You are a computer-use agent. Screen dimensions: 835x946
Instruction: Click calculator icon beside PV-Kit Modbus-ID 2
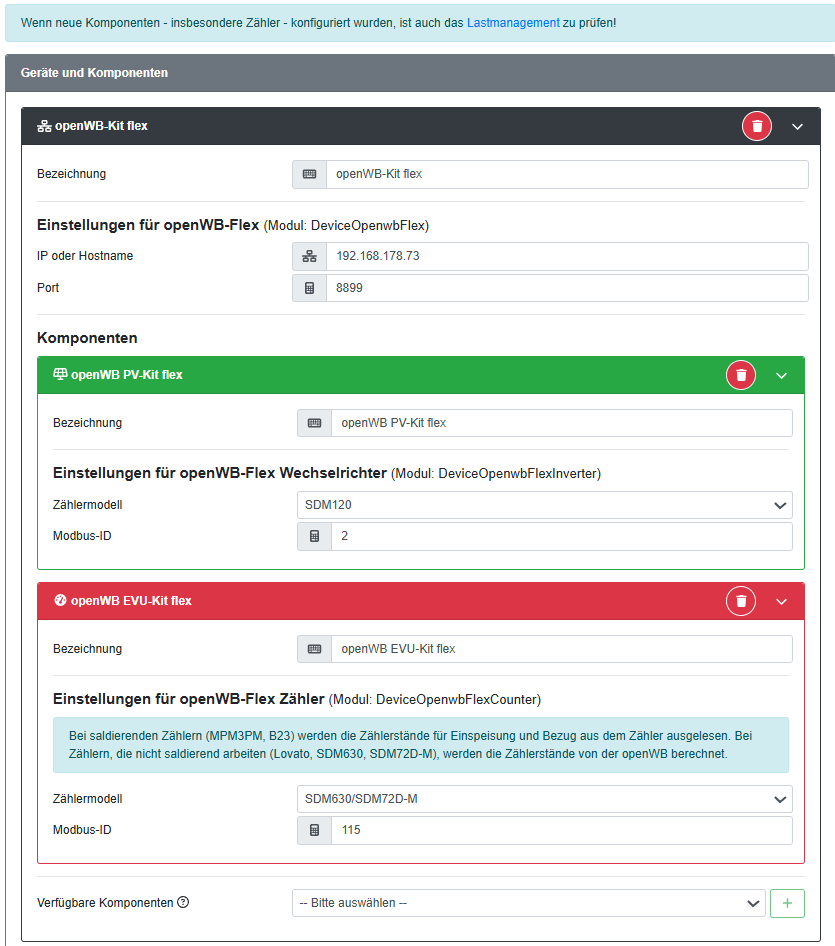pyautogui.click(x=314, y=536)
